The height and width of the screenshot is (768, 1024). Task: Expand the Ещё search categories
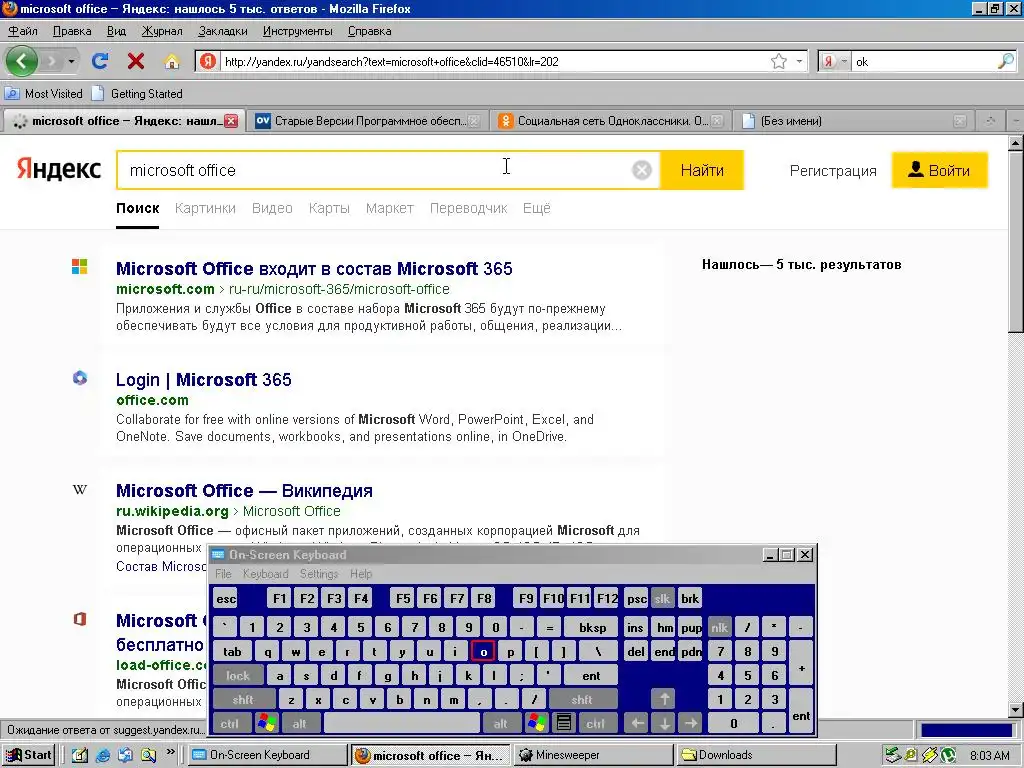[x=537, y=208]
